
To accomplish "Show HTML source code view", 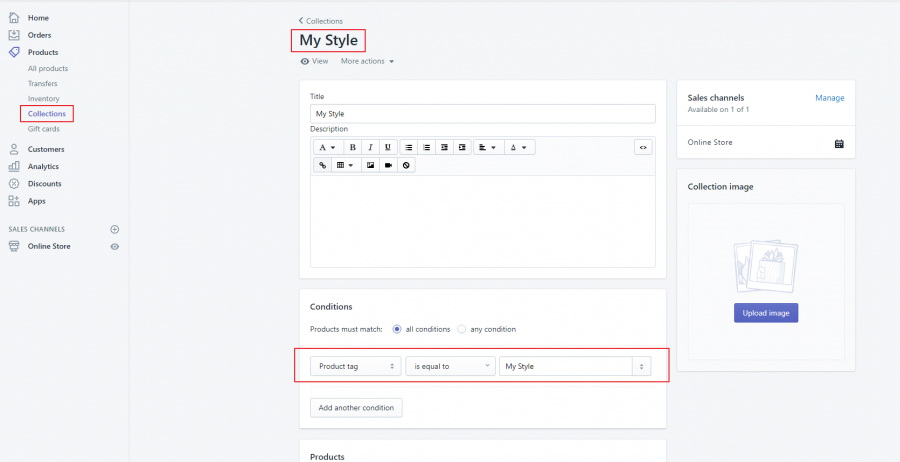I will click(x=643, y=147).
